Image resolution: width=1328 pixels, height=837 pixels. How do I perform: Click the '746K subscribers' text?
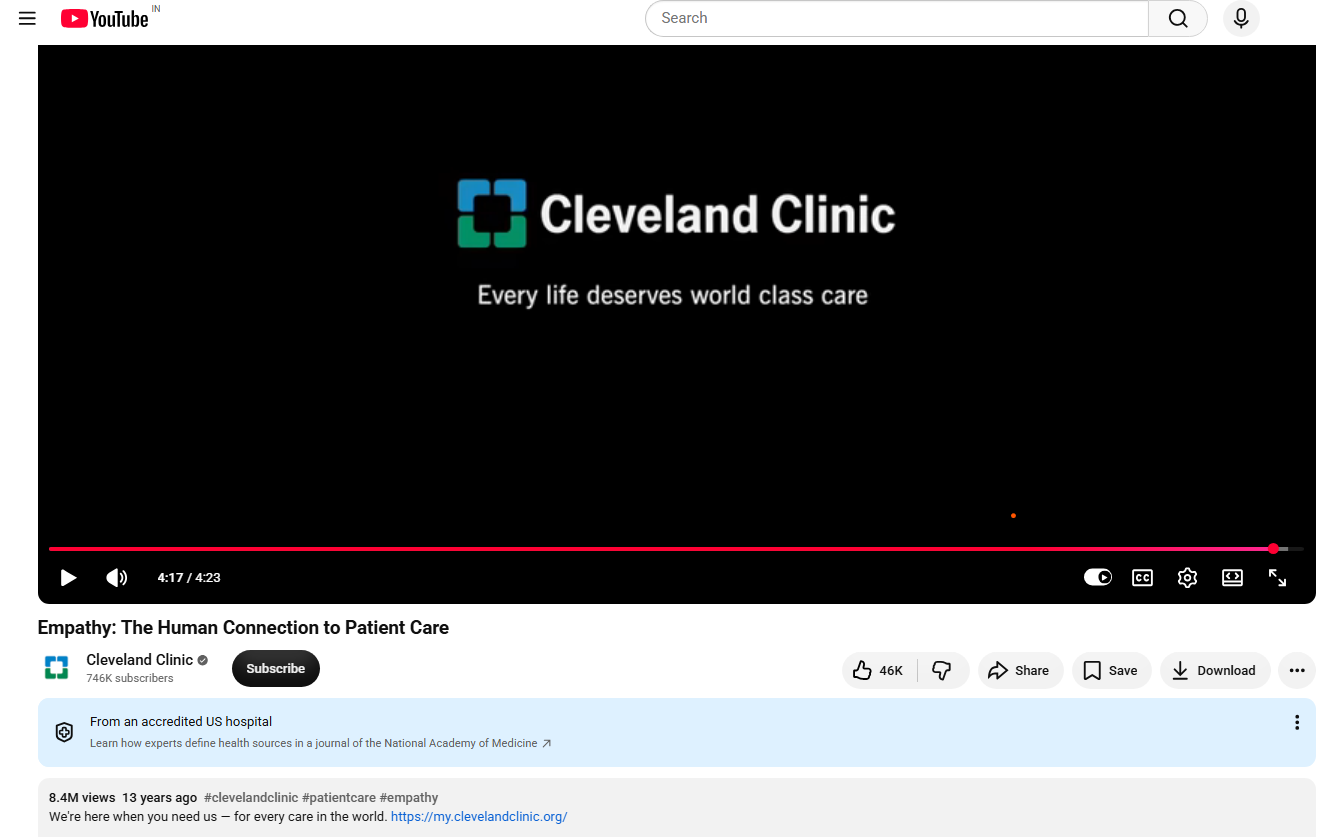tap(130, 678)
